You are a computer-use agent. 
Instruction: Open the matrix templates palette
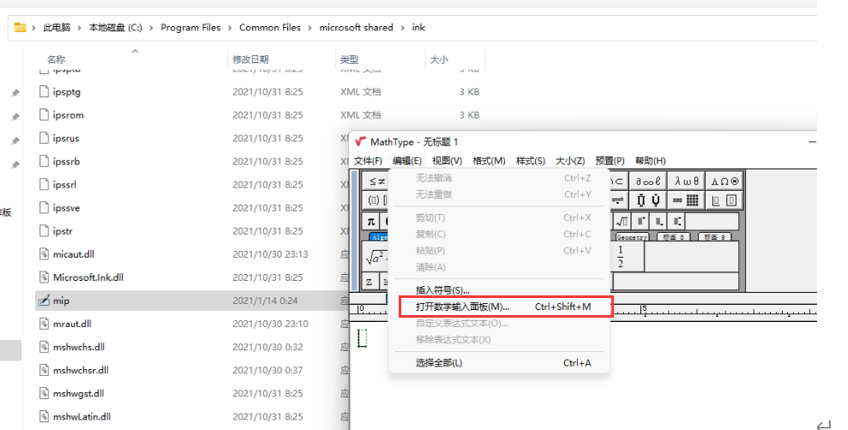click(x=686, y=200)
